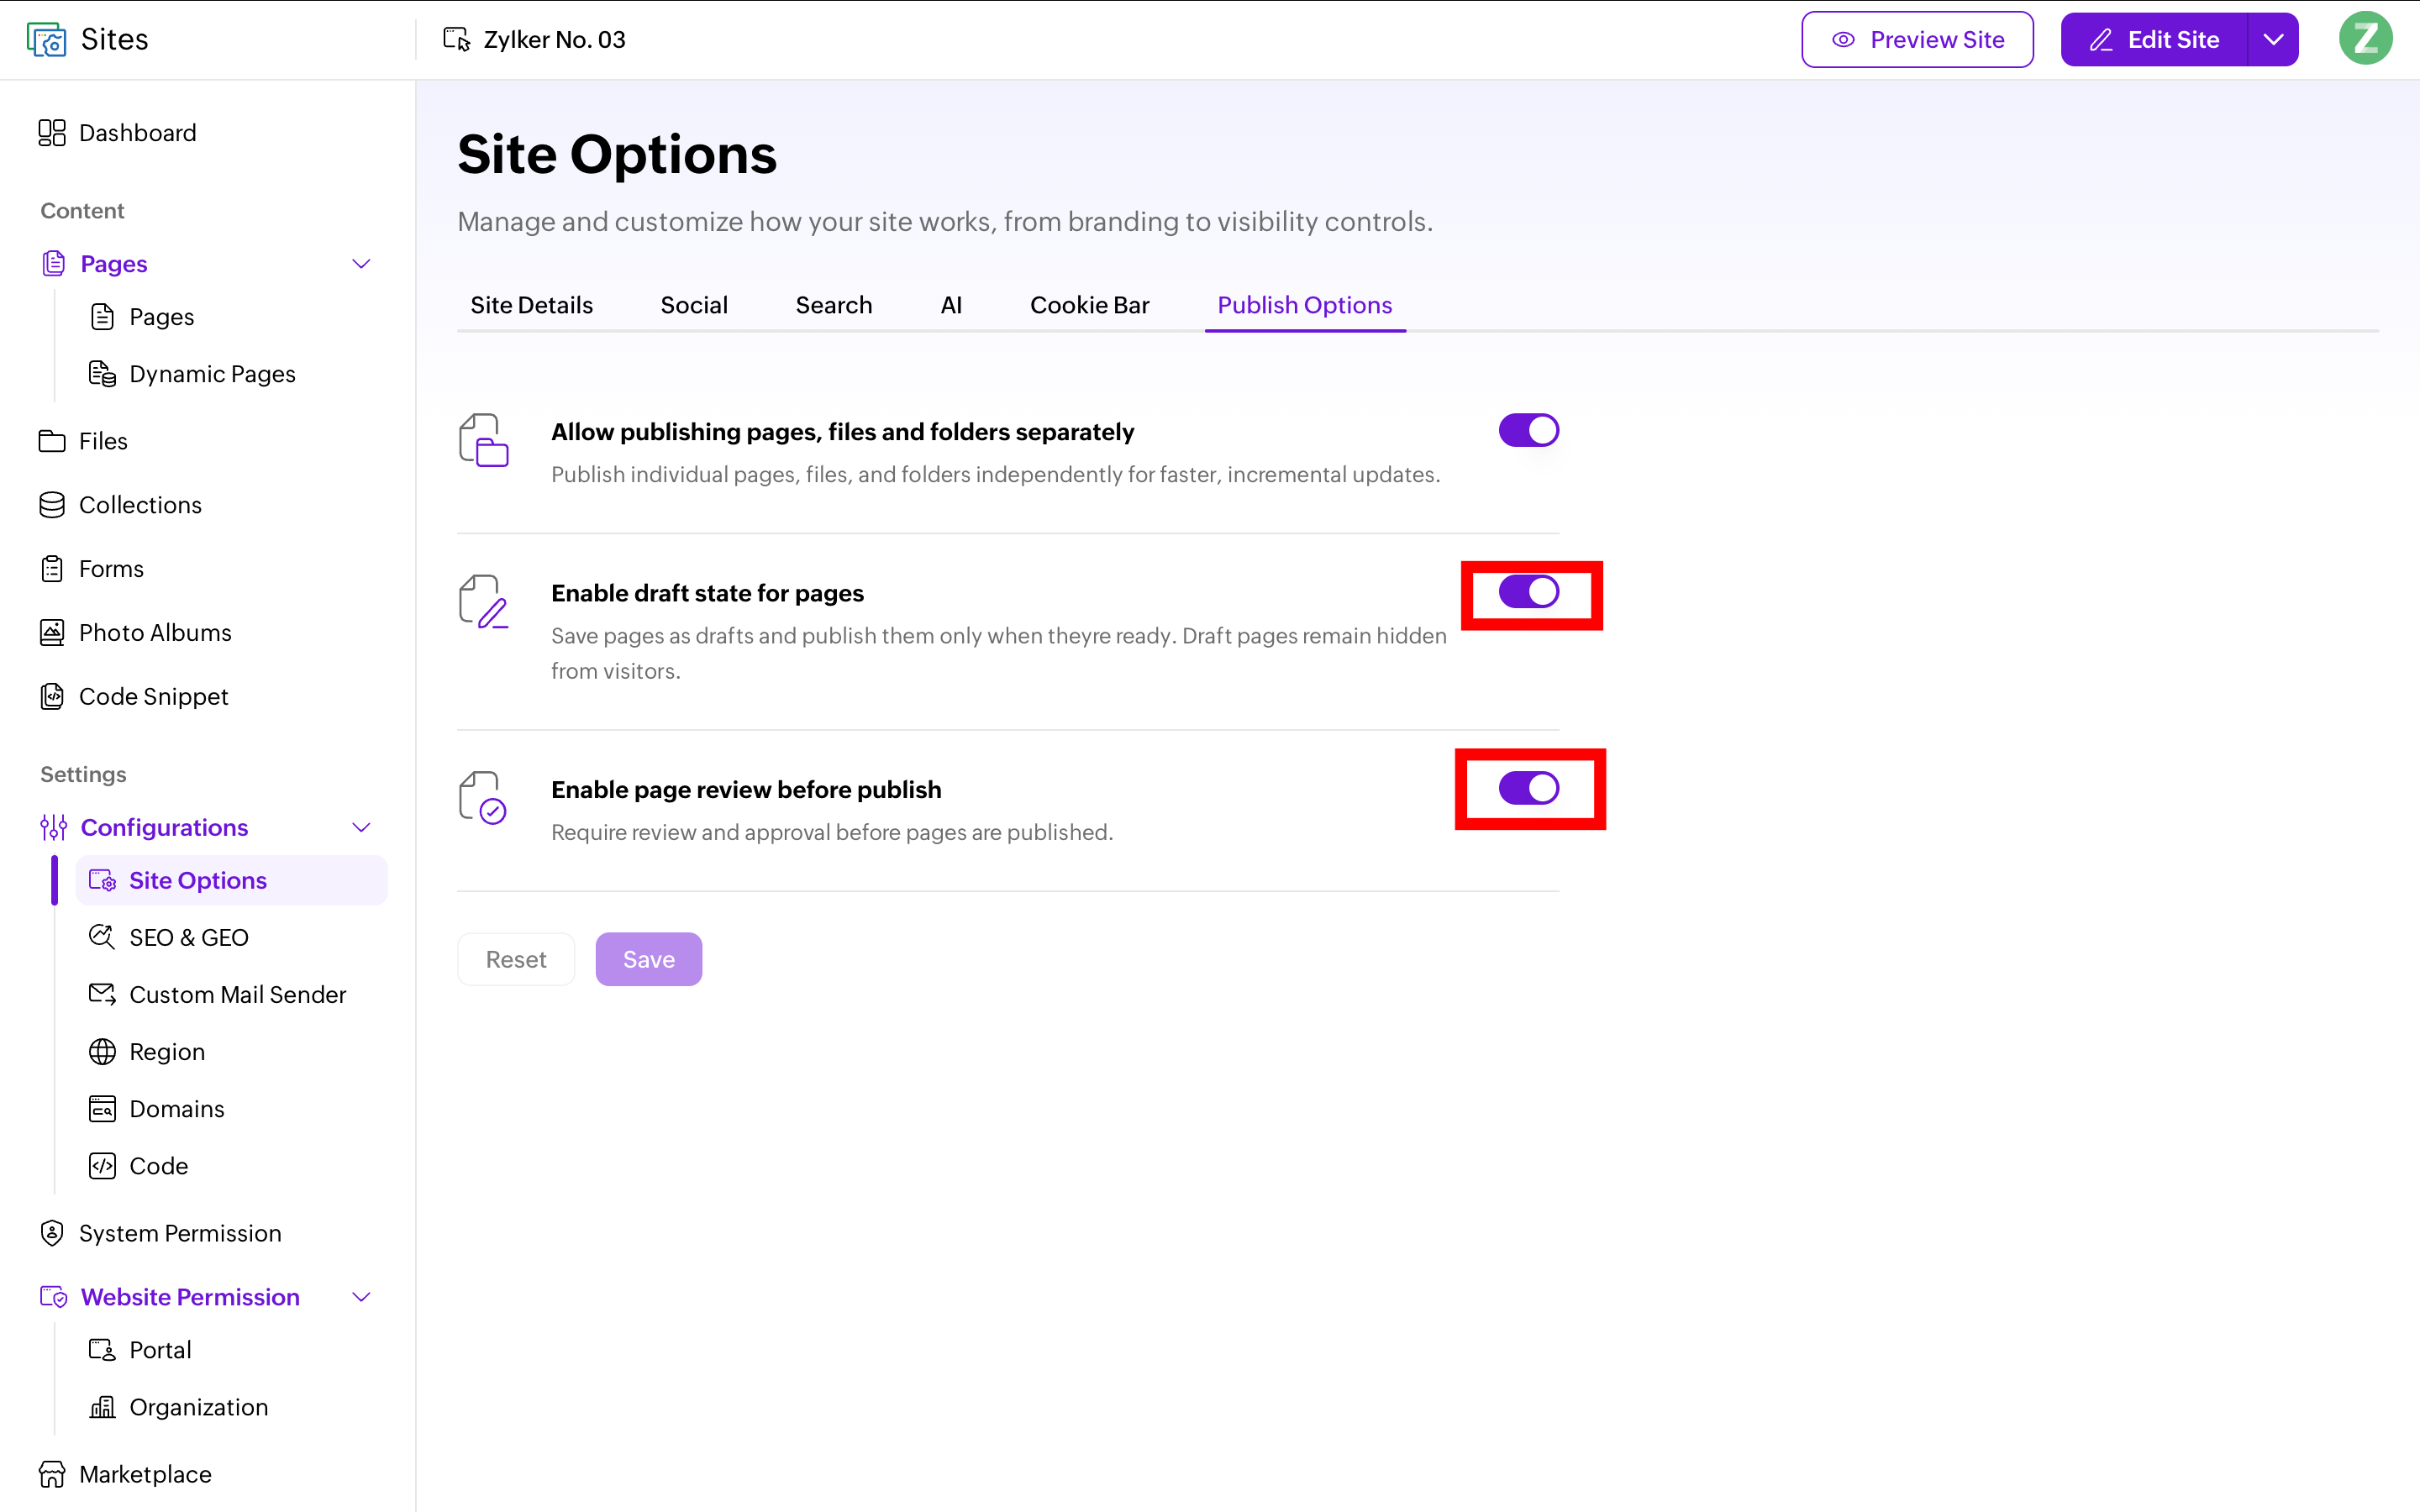
Task: Switch to the Site Details tab
Action: 531,305
